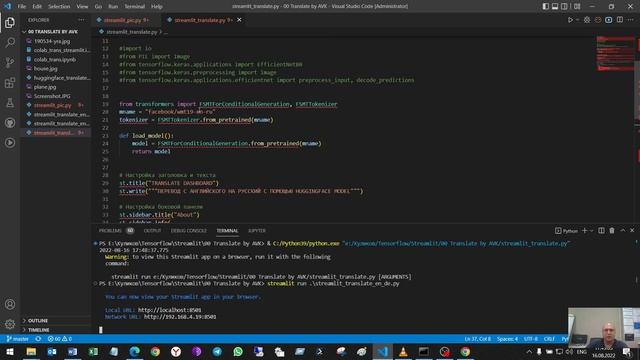640x360 pixels.
Task: Collapse the 00 TRANSLATE BY AVK folder
Action: point(52,31)
